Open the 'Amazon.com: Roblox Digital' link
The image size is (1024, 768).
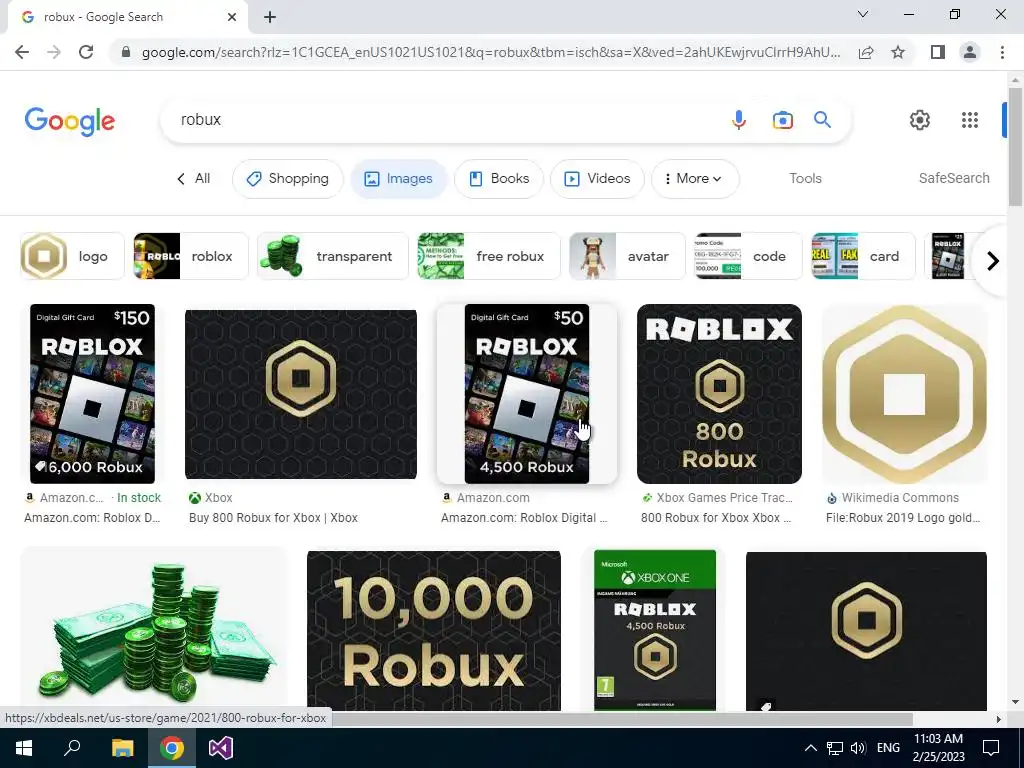[x=524, y=518]
